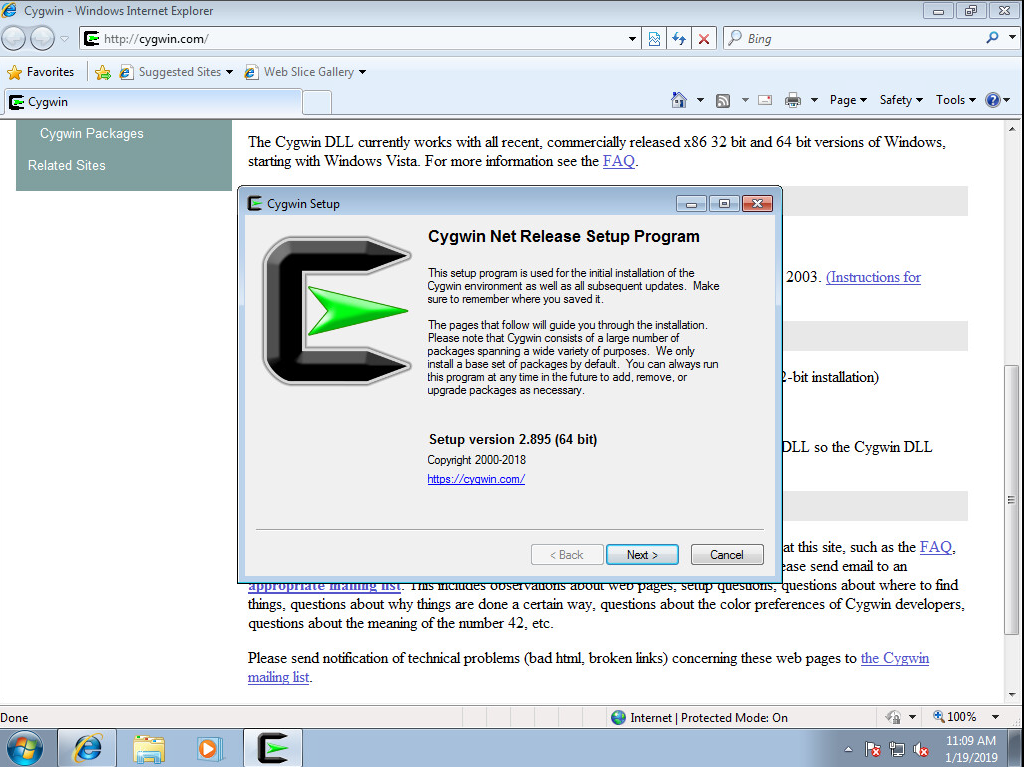
Task: Open the Windows Start button
Action: [x=24, y=748]
